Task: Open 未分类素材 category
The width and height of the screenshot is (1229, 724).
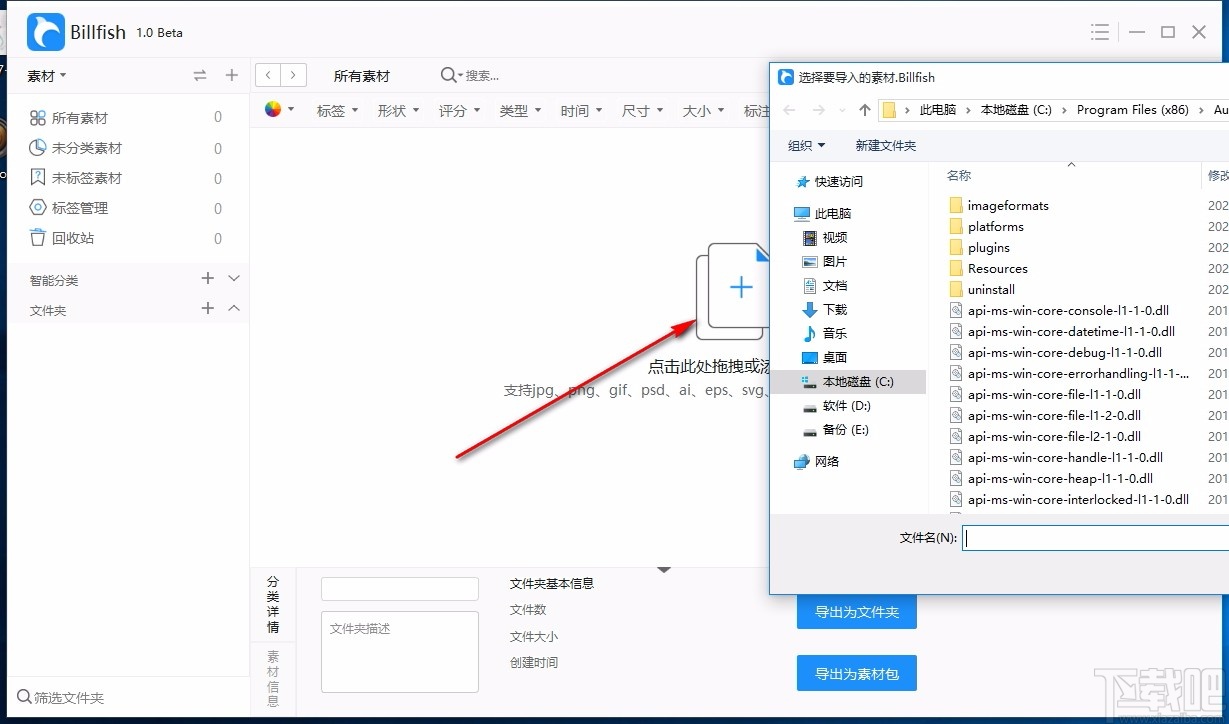Action: (x=86, y=147)
